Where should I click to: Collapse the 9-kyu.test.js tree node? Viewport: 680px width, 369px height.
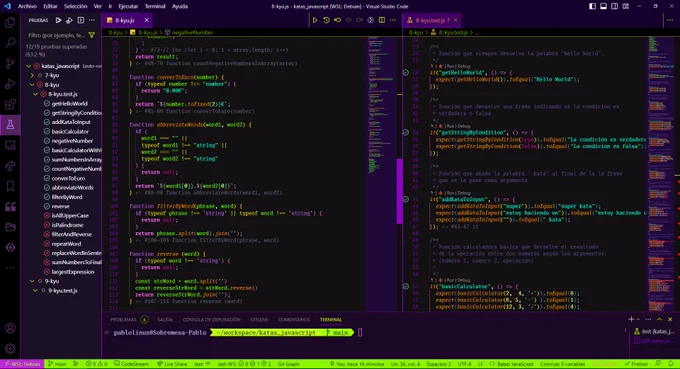(36, 291)
